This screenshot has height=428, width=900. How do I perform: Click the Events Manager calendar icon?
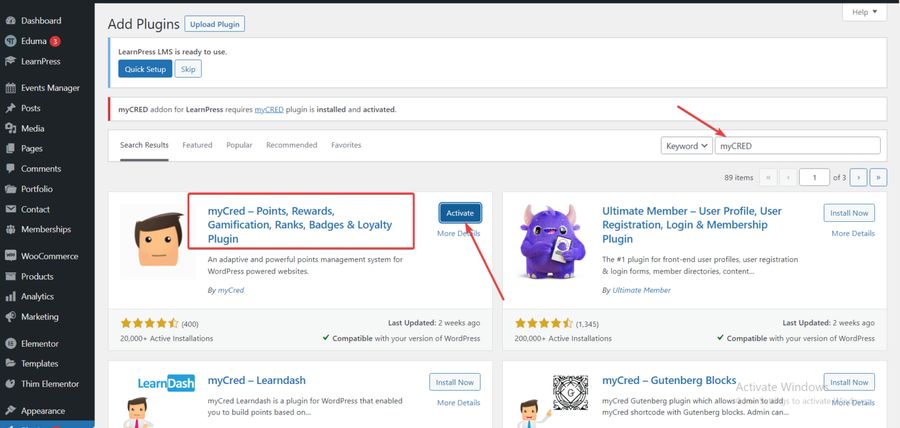(10, 88)
